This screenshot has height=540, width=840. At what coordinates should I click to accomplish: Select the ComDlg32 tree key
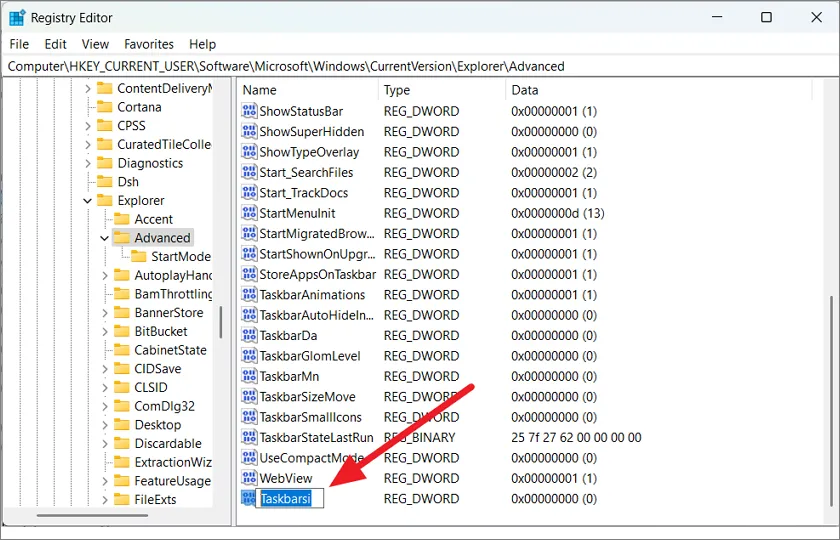[164, 406]
